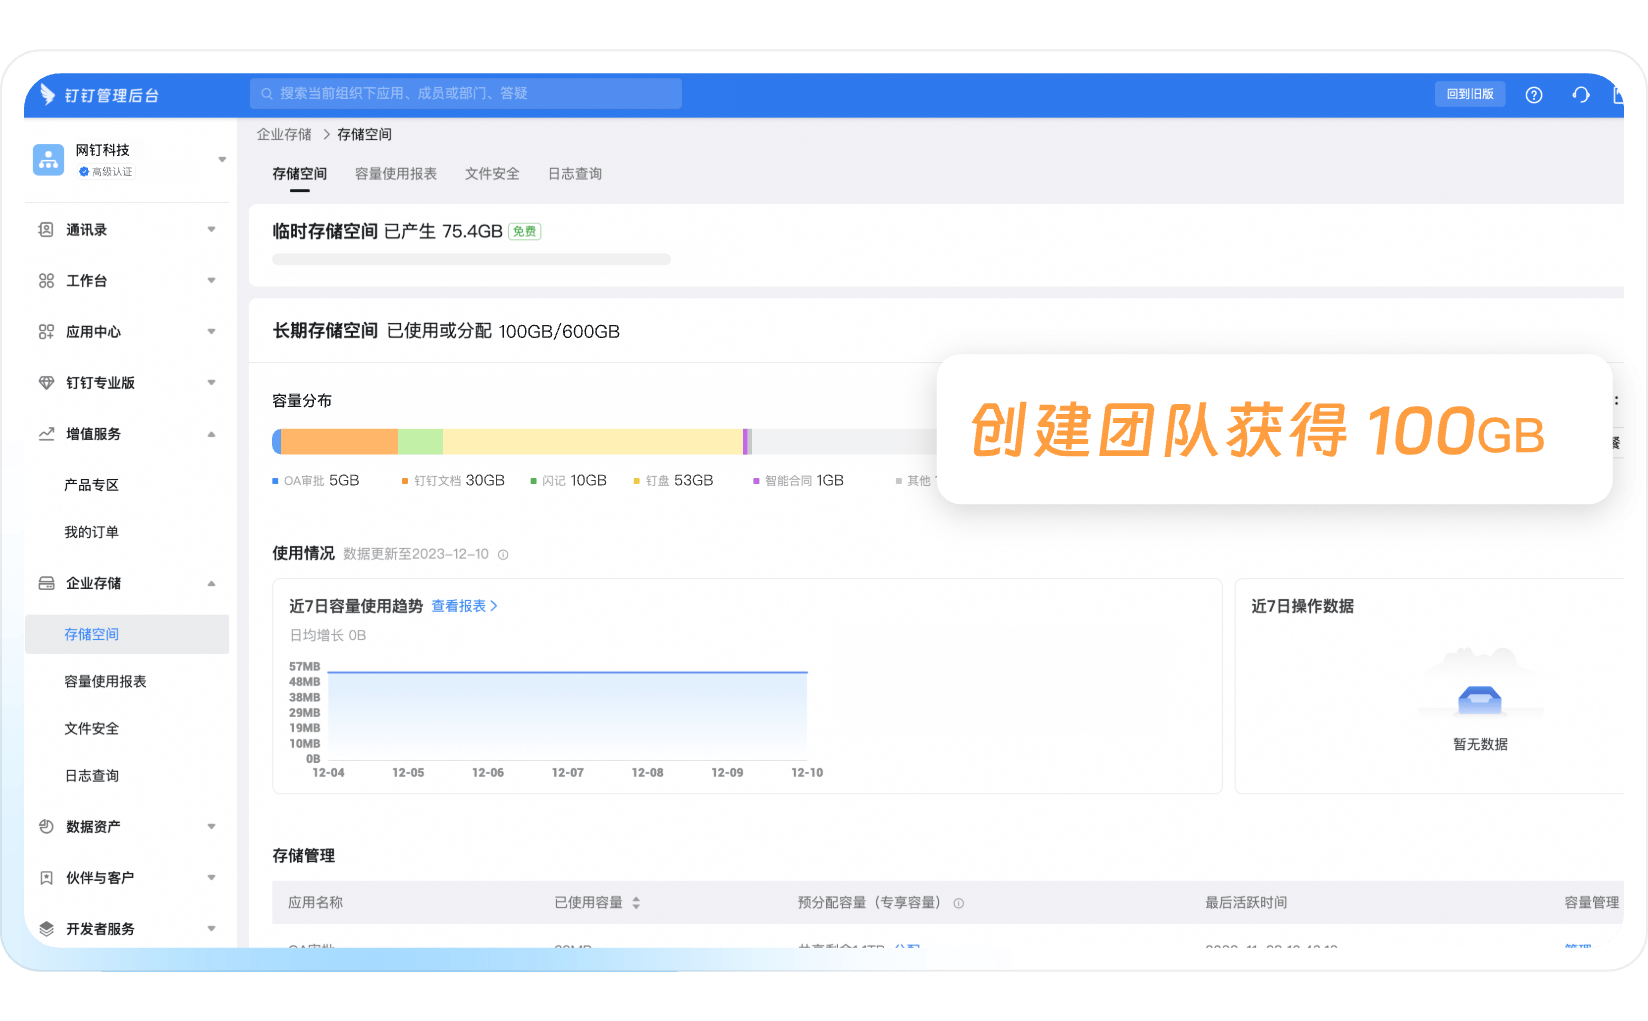Click the 智能合同 1GB legend item
Viewport: 1648px width, 1021px height.
tap(798, 481)
